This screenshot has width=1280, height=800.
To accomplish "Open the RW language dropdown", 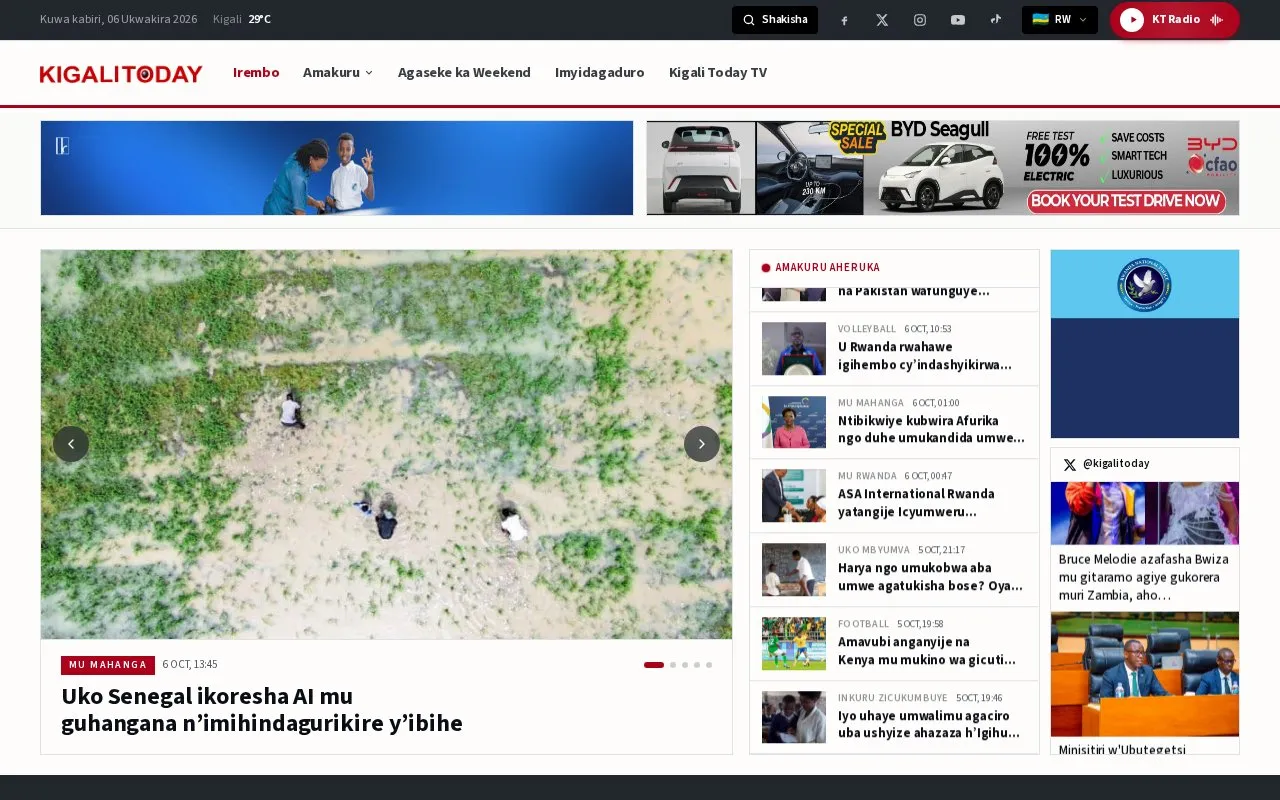I will click(1060, 20).
